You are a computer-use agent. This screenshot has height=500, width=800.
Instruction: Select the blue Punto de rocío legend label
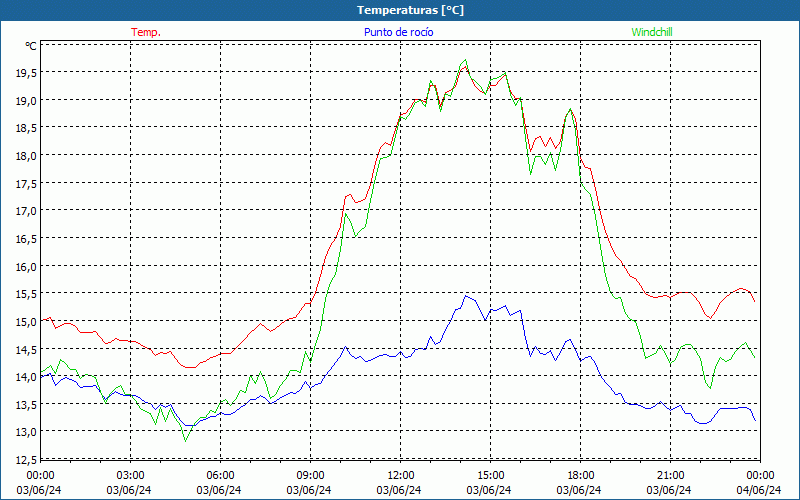(x=398, y=32)
